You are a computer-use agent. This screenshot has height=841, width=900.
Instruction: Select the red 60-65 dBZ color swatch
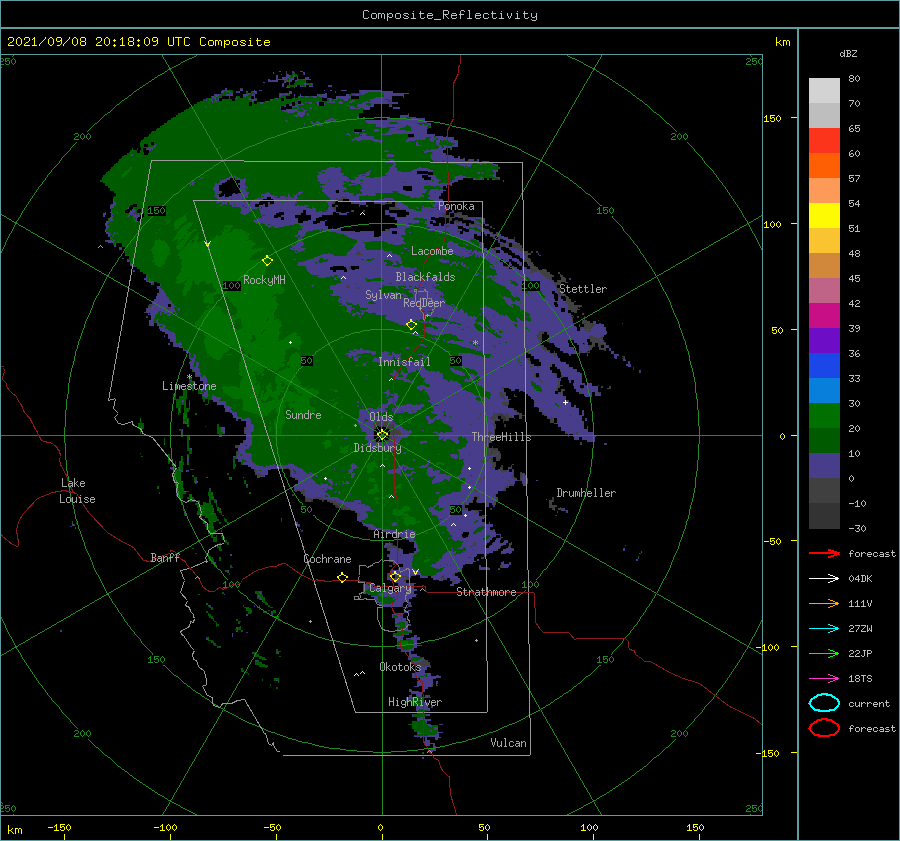pyautogui.click(x=824, y=140)
